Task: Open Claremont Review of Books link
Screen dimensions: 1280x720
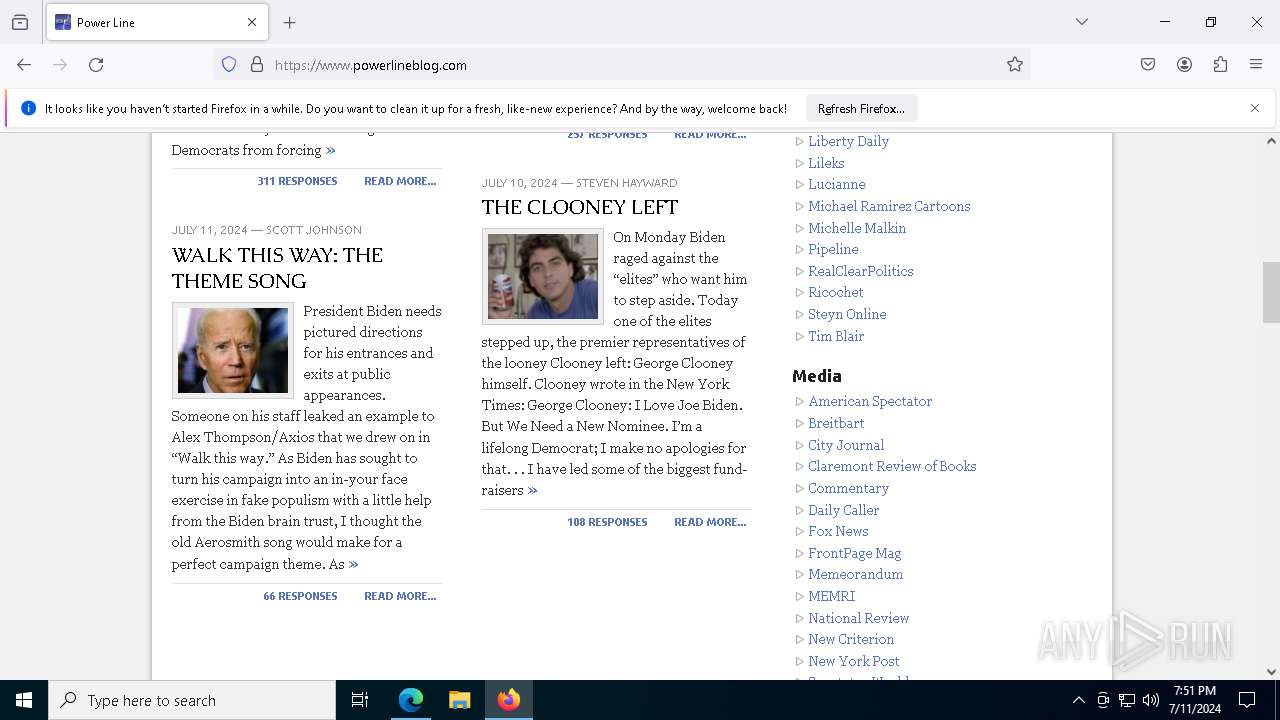Action: pyautogui.click(x=892, y=466)
